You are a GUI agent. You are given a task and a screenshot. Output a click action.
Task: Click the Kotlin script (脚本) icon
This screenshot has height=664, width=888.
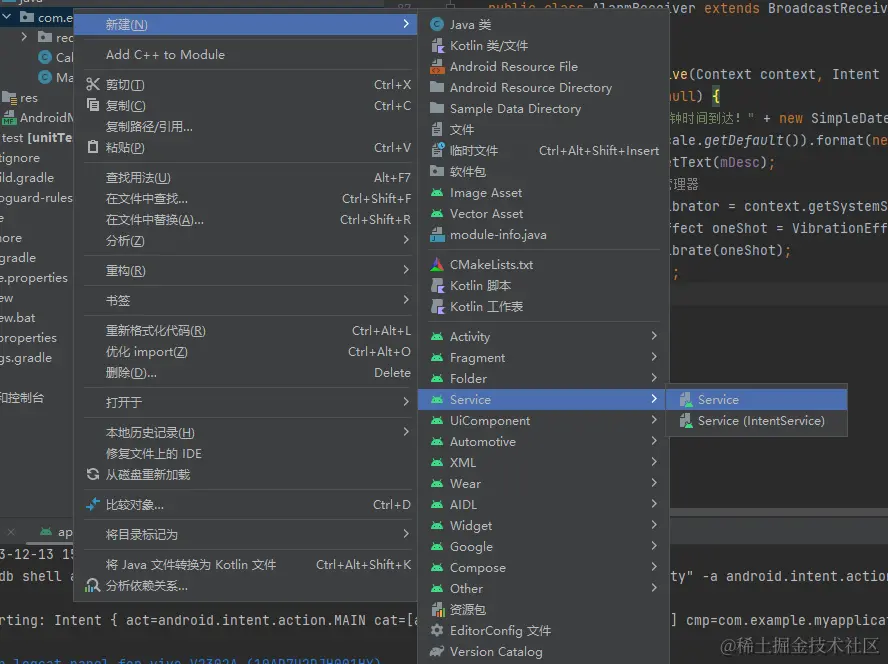pos(437,286)
